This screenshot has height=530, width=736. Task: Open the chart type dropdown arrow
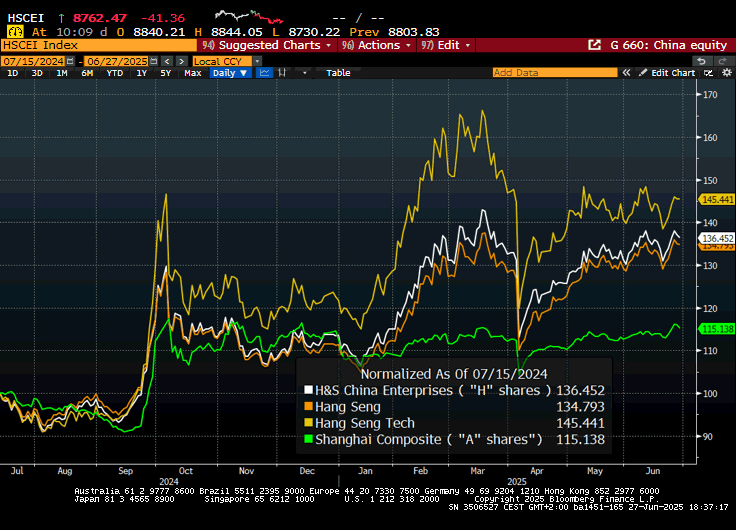(x=305, y=73)
